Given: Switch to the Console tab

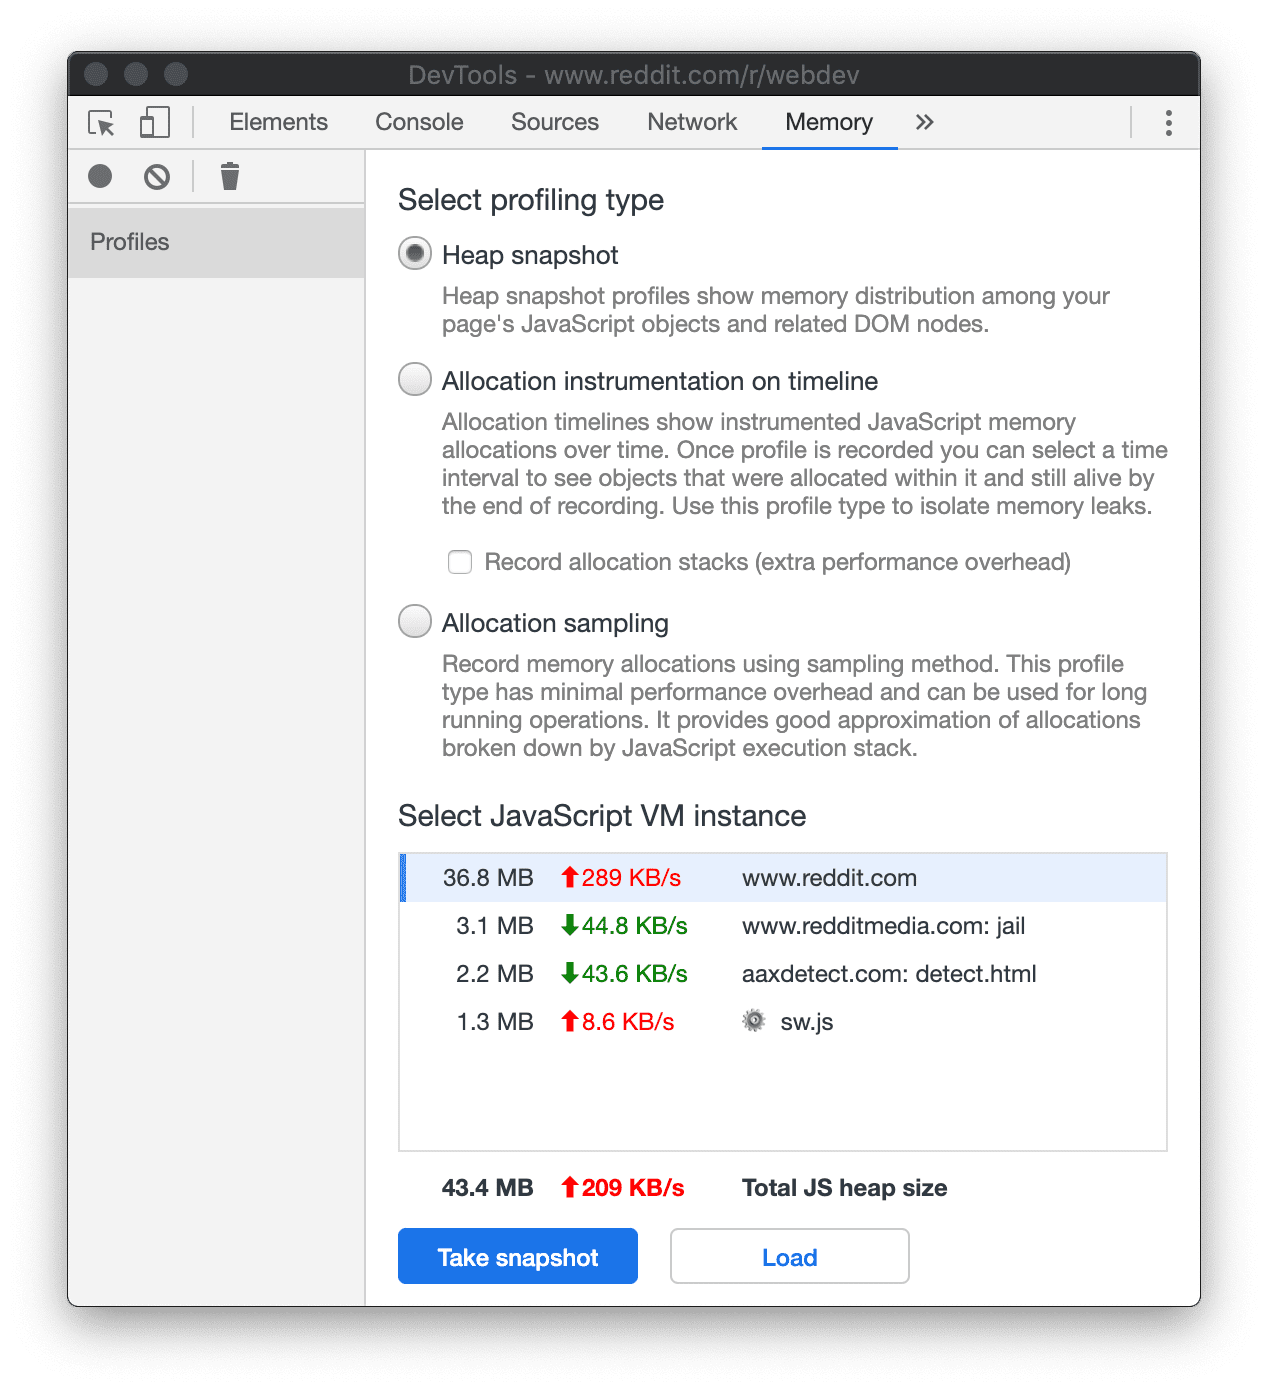Looking at the screenshot, I should click(419, 122).
